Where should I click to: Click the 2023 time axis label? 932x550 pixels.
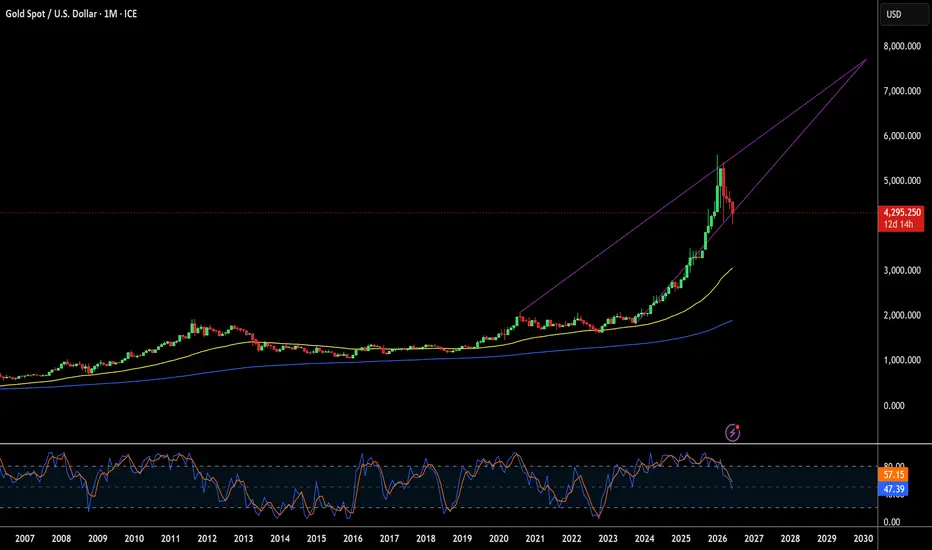(608, 538)
